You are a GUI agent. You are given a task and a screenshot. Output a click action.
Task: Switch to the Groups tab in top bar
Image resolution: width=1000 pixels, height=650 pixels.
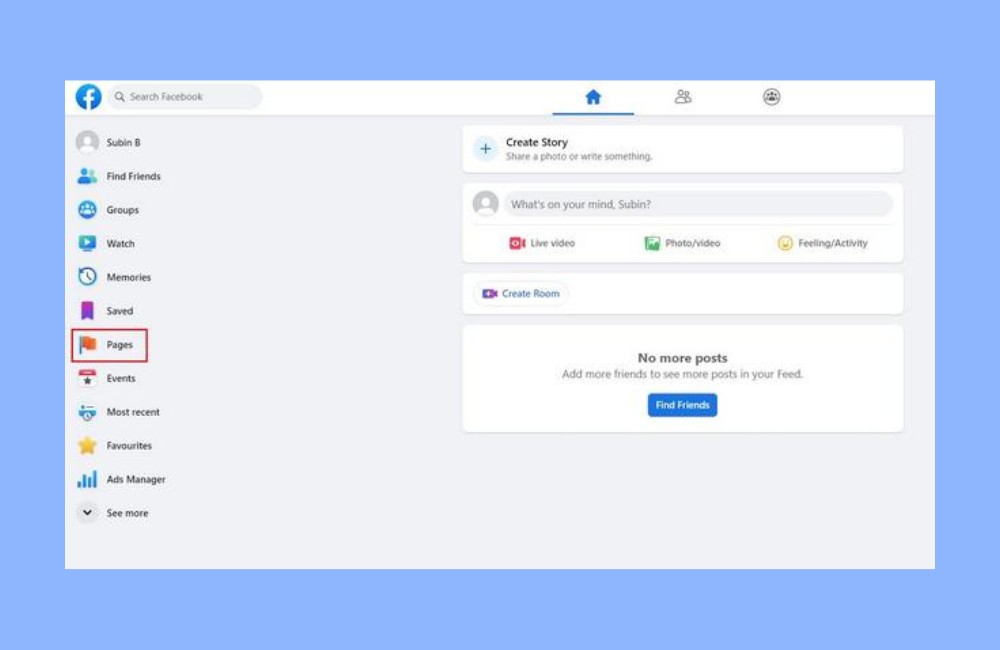[x=772, y=97]
